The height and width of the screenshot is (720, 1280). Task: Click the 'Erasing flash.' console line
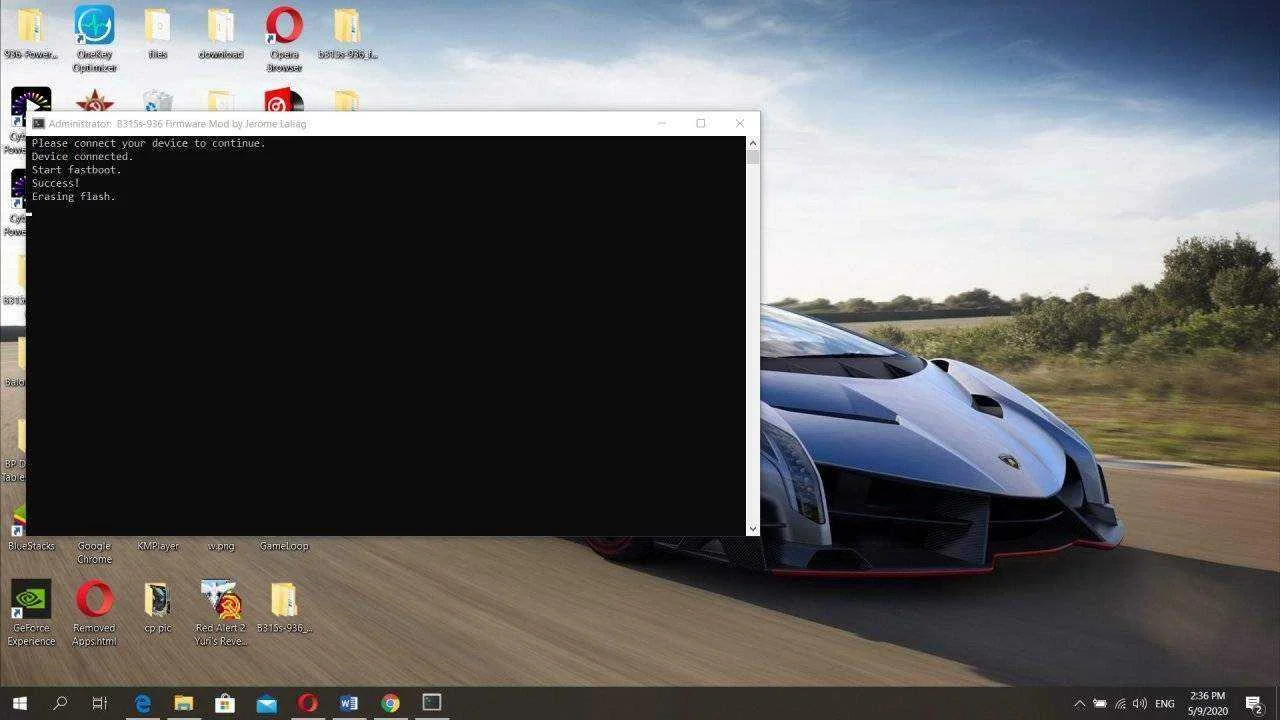pos(73,197)
